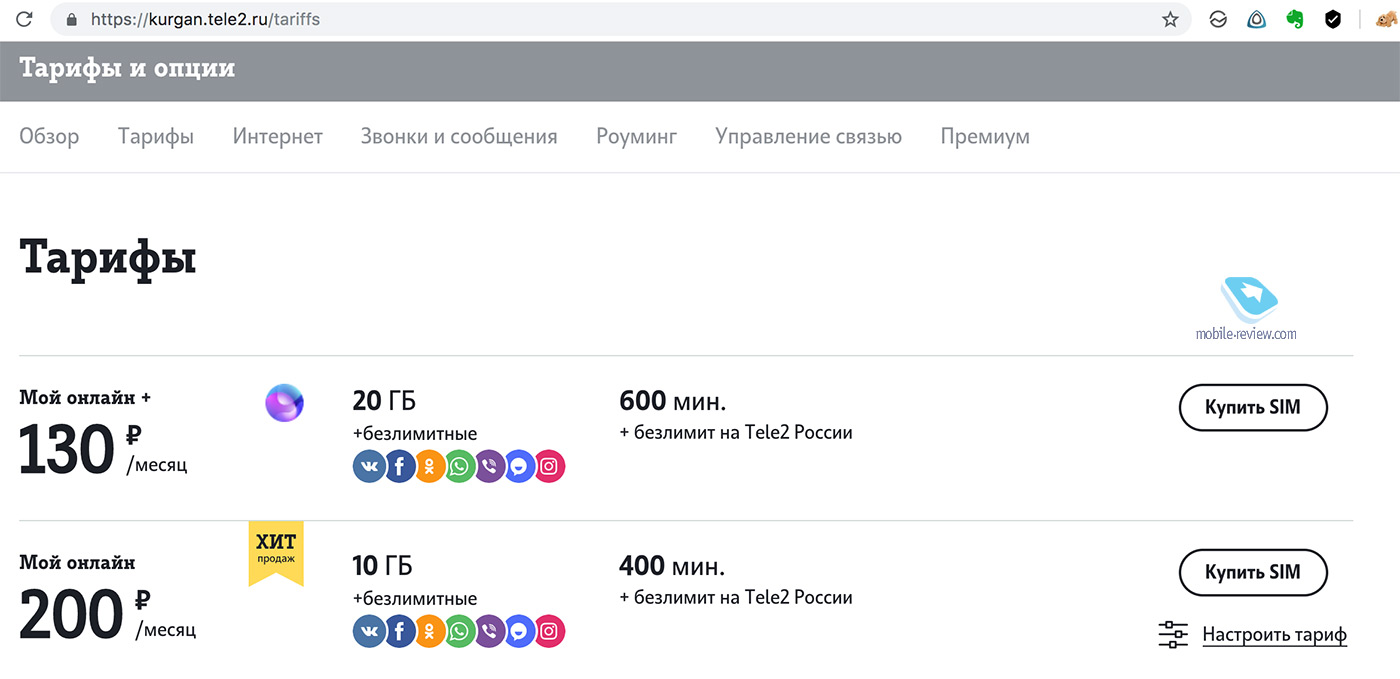1400x679 pixels.
Task: Click the purple orb icon beside 130 ₽
Action: 284,403
